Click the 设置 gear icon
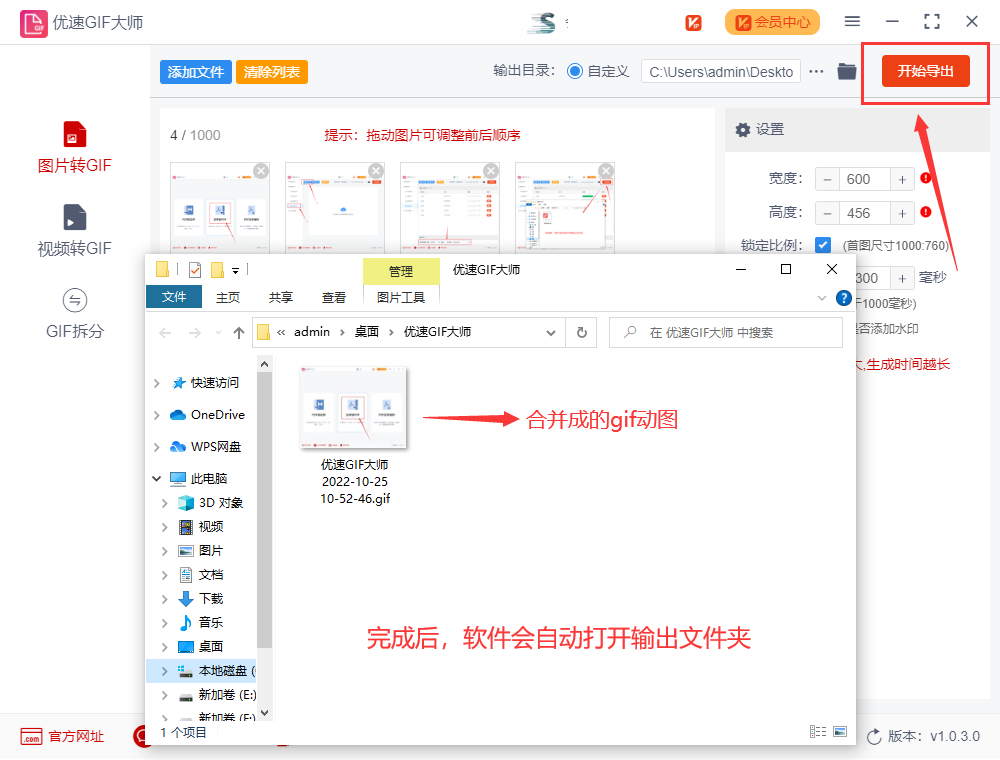This screenshot has height=760, width=1000. pyautogui.click(x=742, y=130)
